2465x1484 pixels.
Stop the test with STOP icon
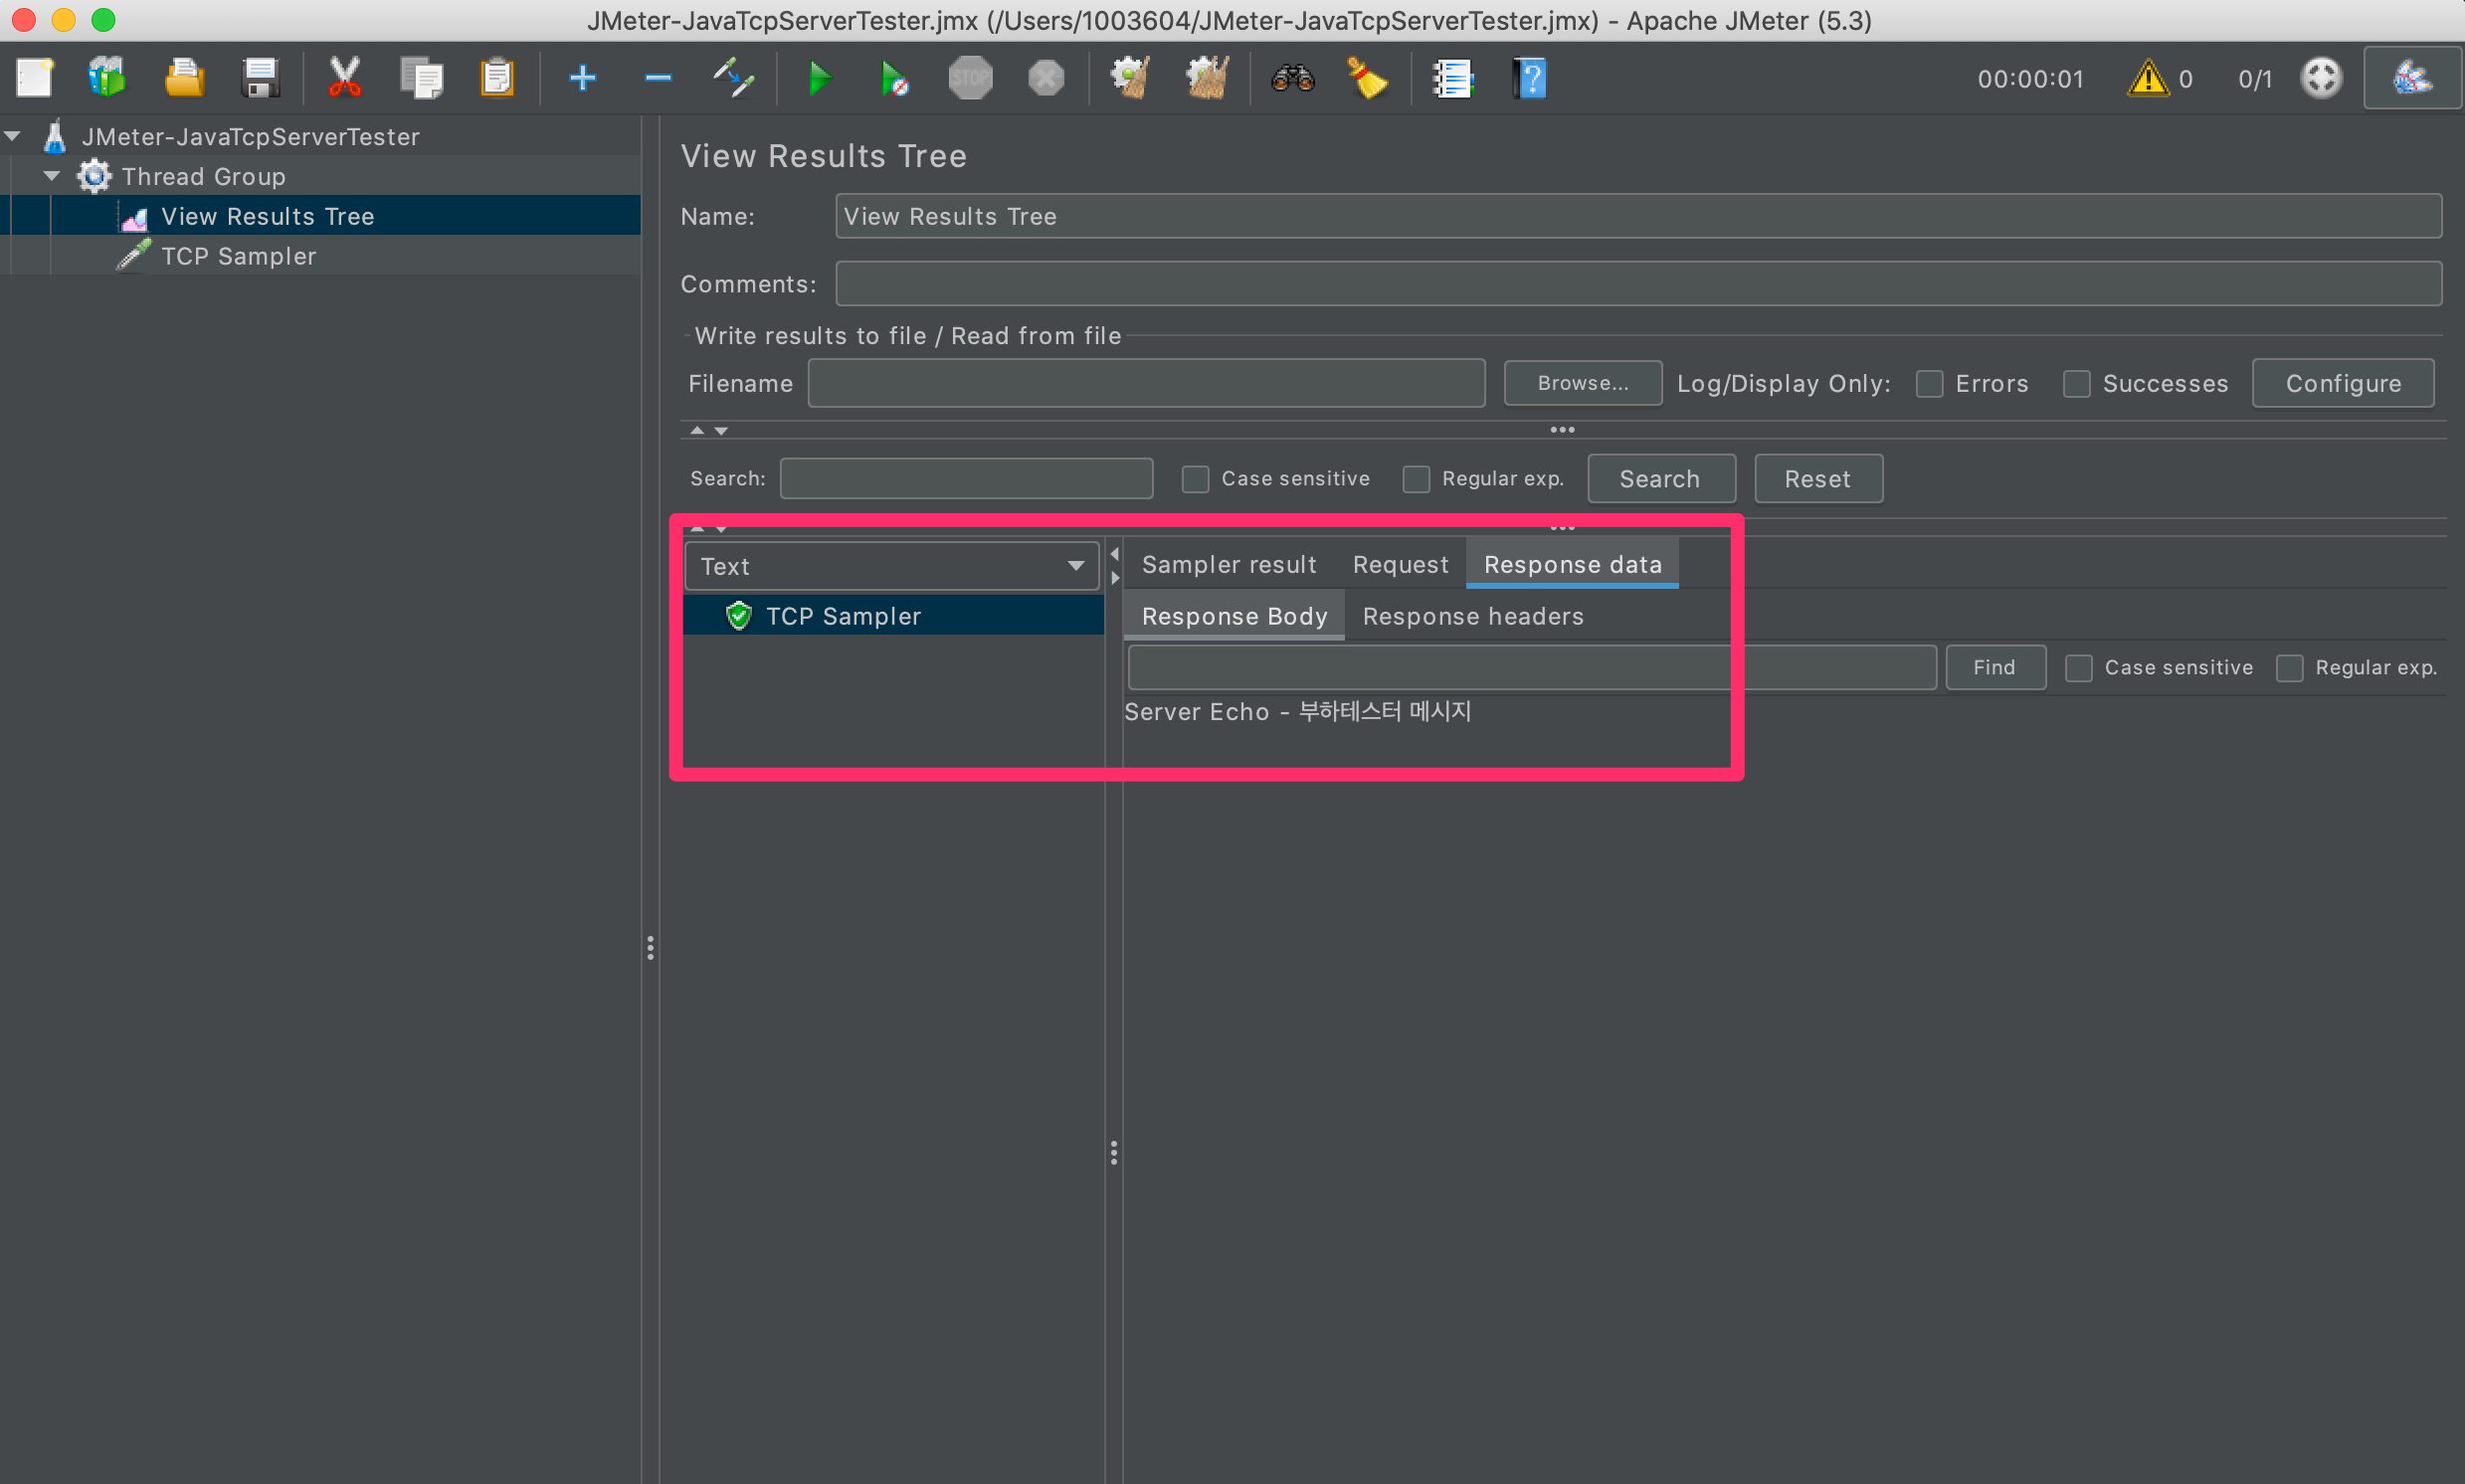point(970,78)
